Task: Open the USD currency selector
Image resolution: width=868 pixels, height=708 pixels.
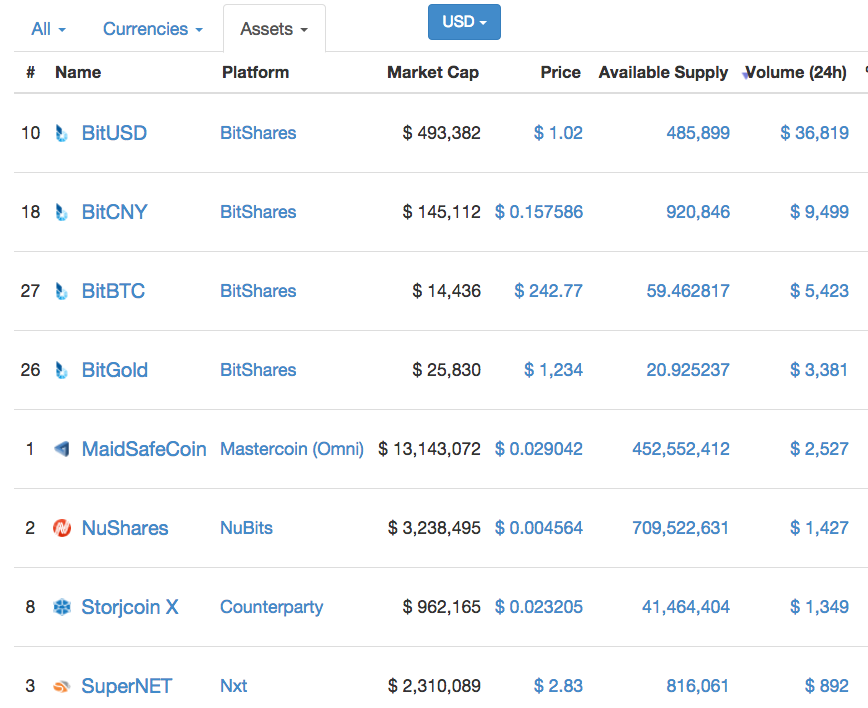Action: pyautogui.click(x=464, y=22)
